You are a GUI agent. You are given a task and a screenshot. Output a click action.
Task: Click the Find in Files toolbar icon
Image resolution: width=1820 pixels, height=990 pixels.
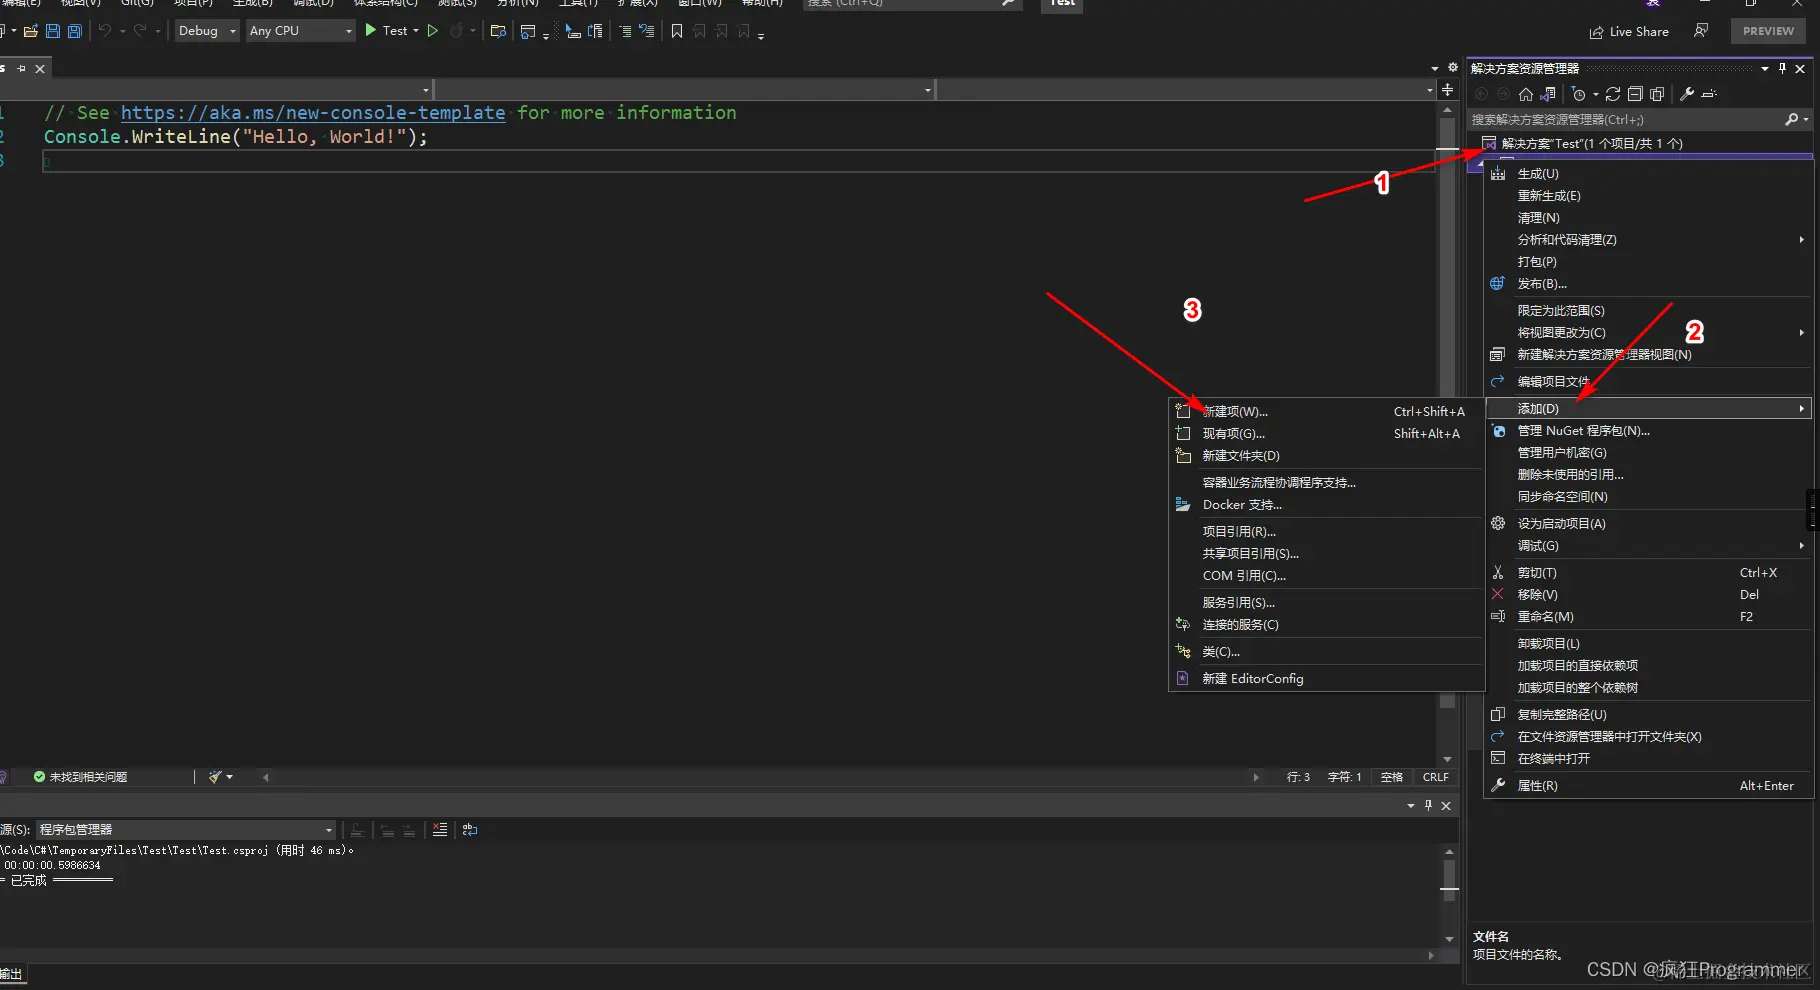point(498,31)
